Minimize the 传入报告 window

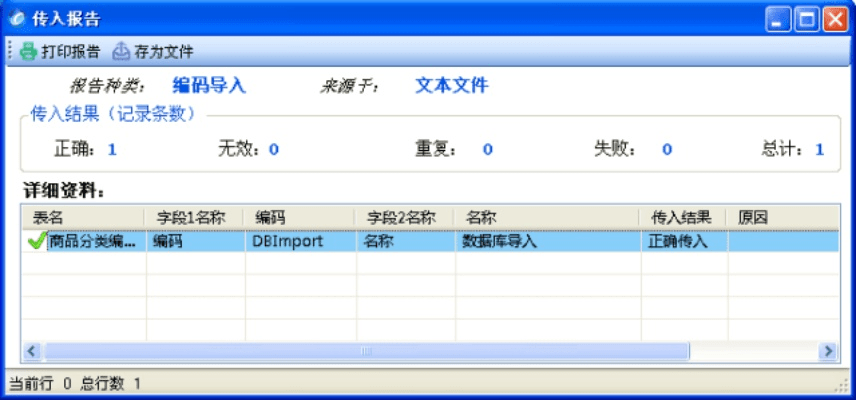(778, 20)
